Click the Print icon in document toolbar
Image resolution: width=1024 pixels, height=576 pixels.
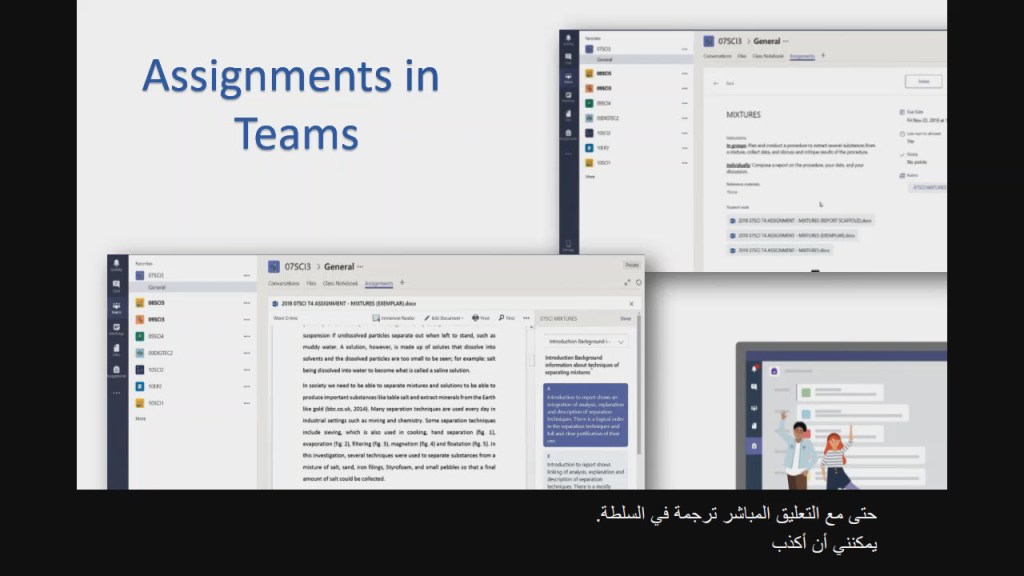480,318
